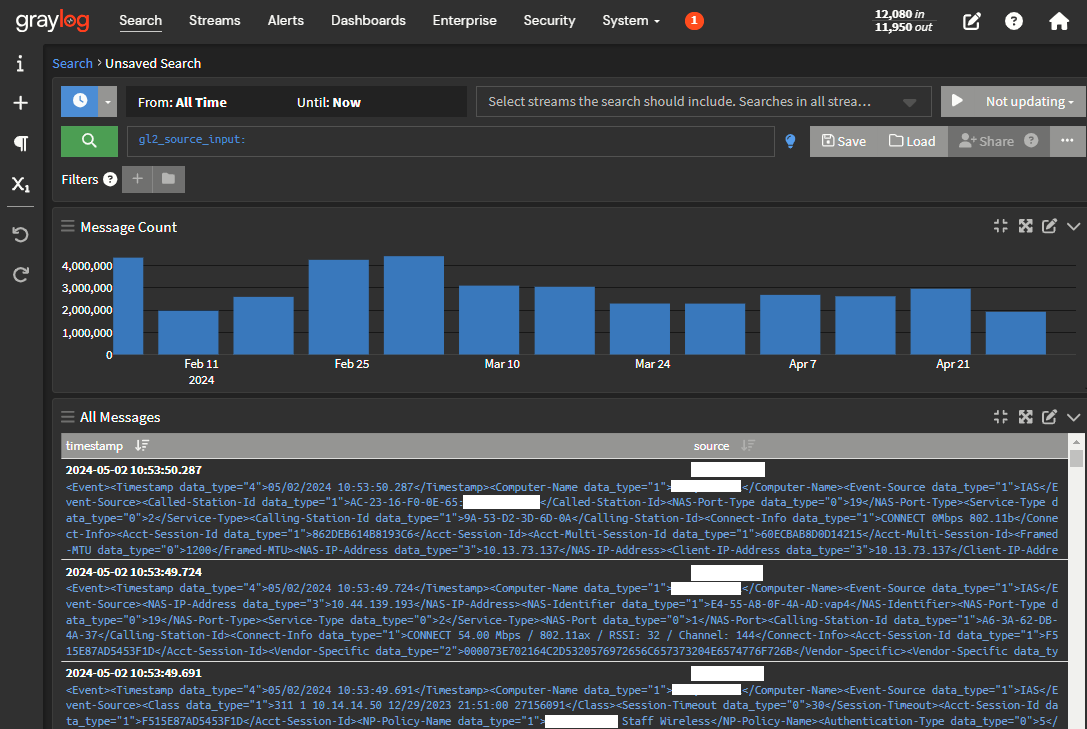Screen dimensions: 1087x729
Task: Open the time range type dropdown arrow
Action: point(108,102)
